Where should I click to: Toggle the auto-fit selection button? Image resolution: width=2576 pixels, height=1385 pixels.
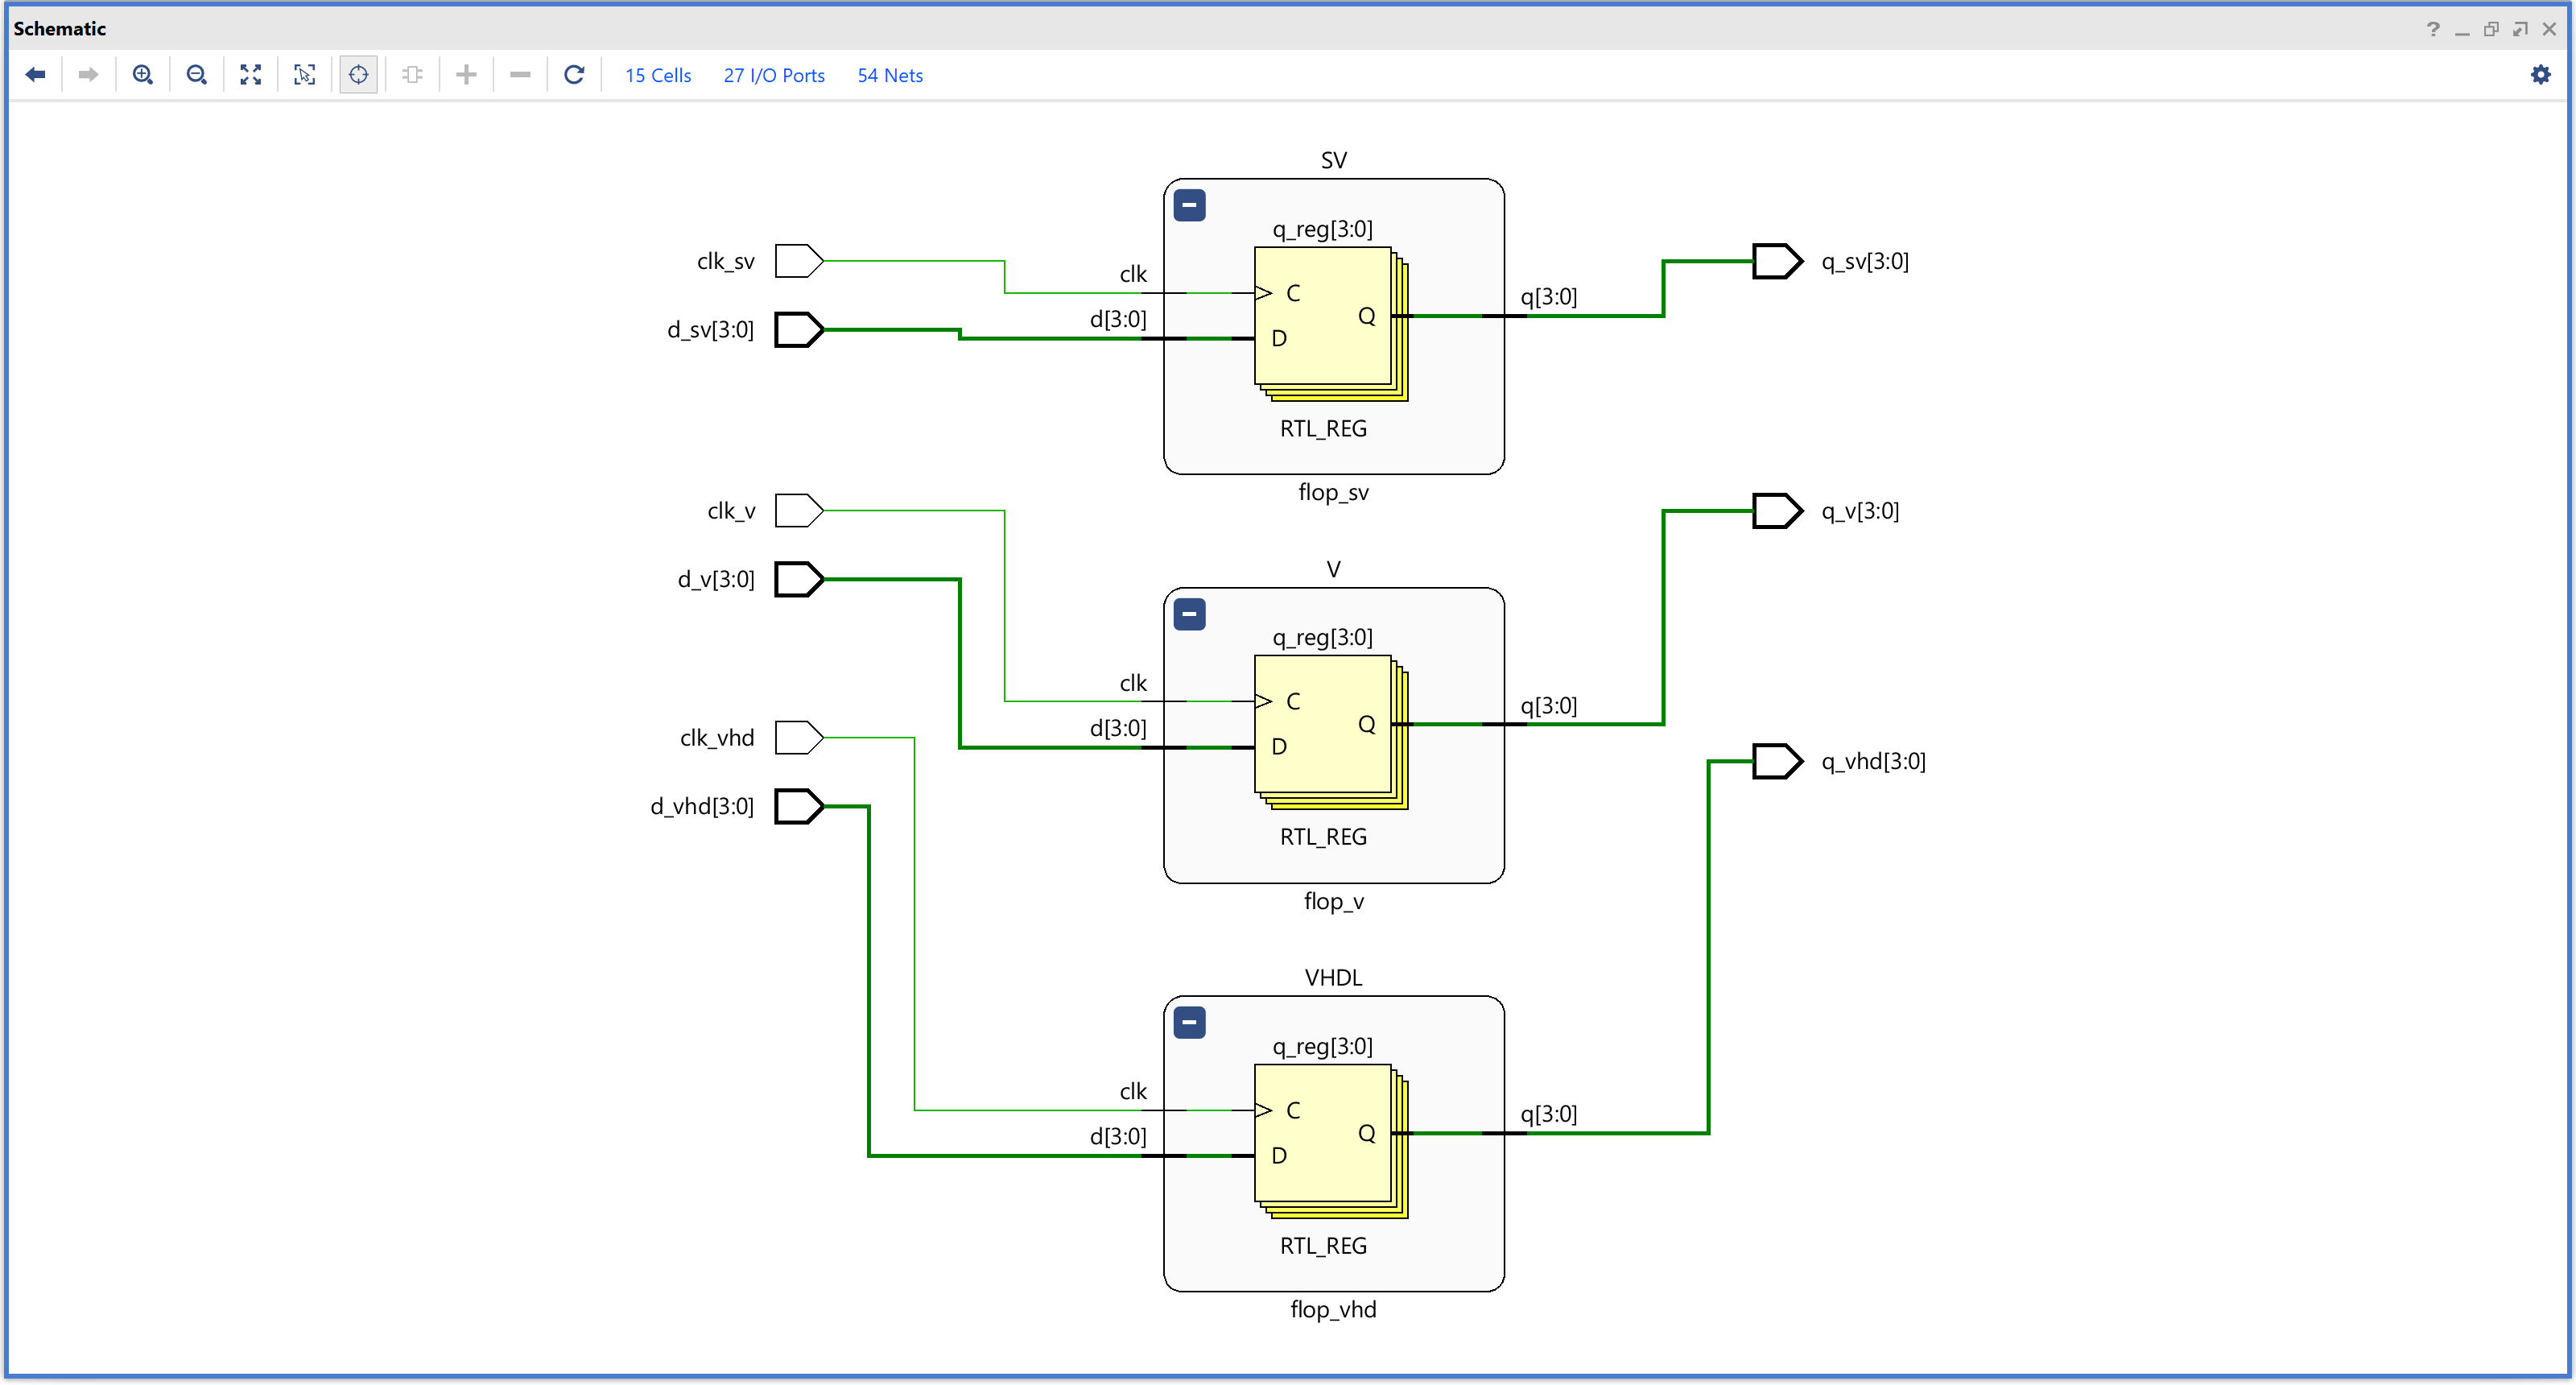click(x=358, y=75)
